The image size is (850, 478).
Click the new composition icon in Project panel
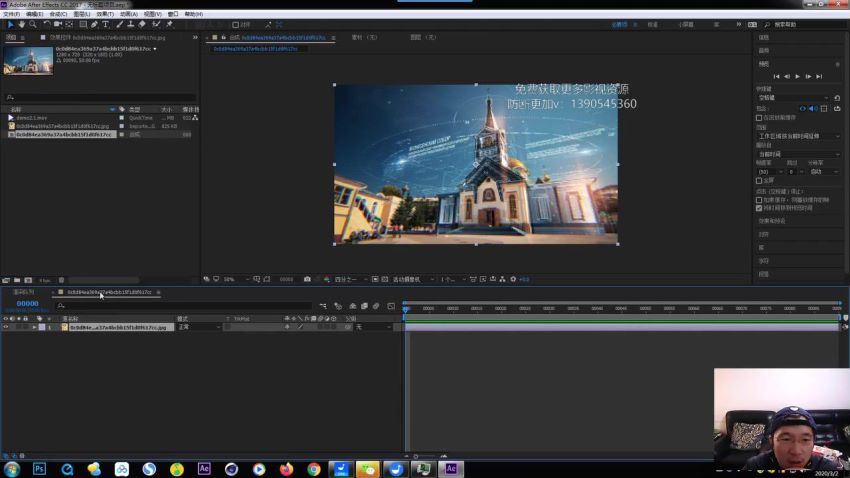[x=28, y=280]
